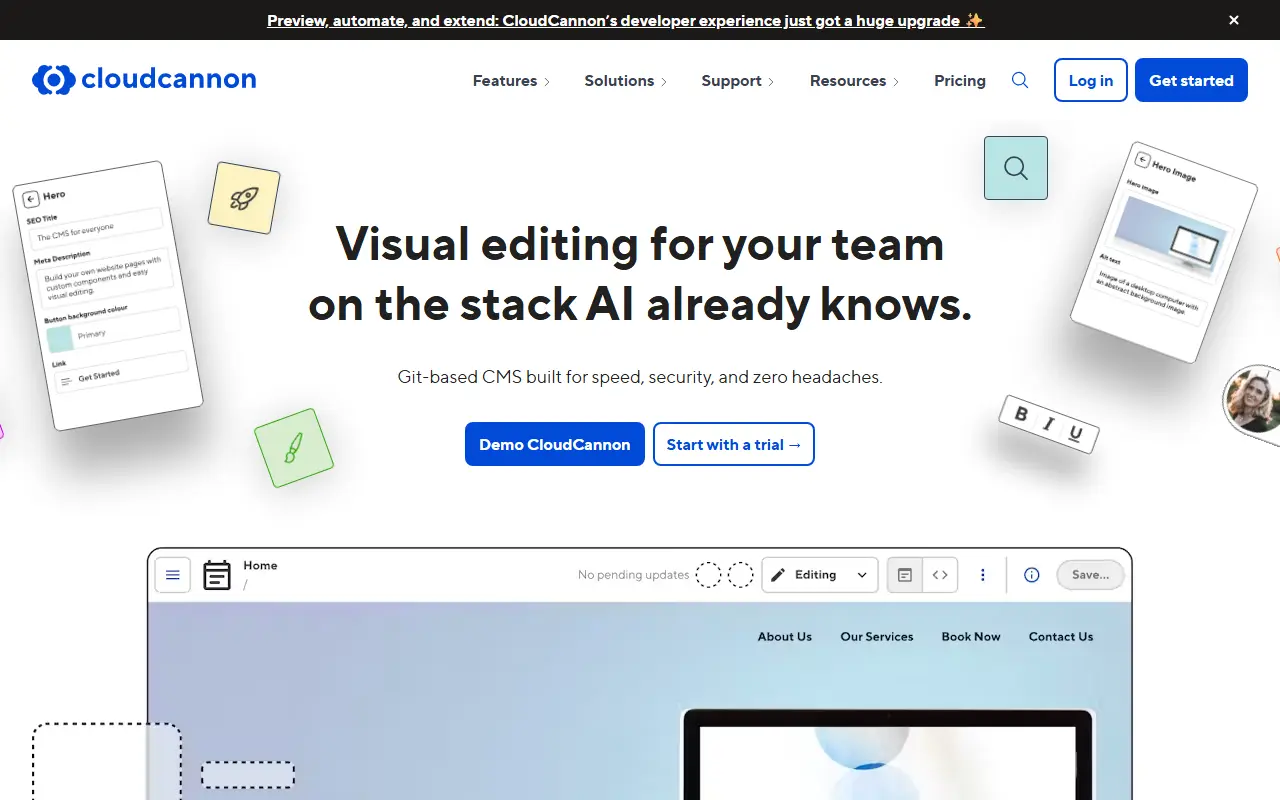The image size is (1280, 800).
Task: Open the developer experience upgrade announcement link
Action: click(626, 20)
